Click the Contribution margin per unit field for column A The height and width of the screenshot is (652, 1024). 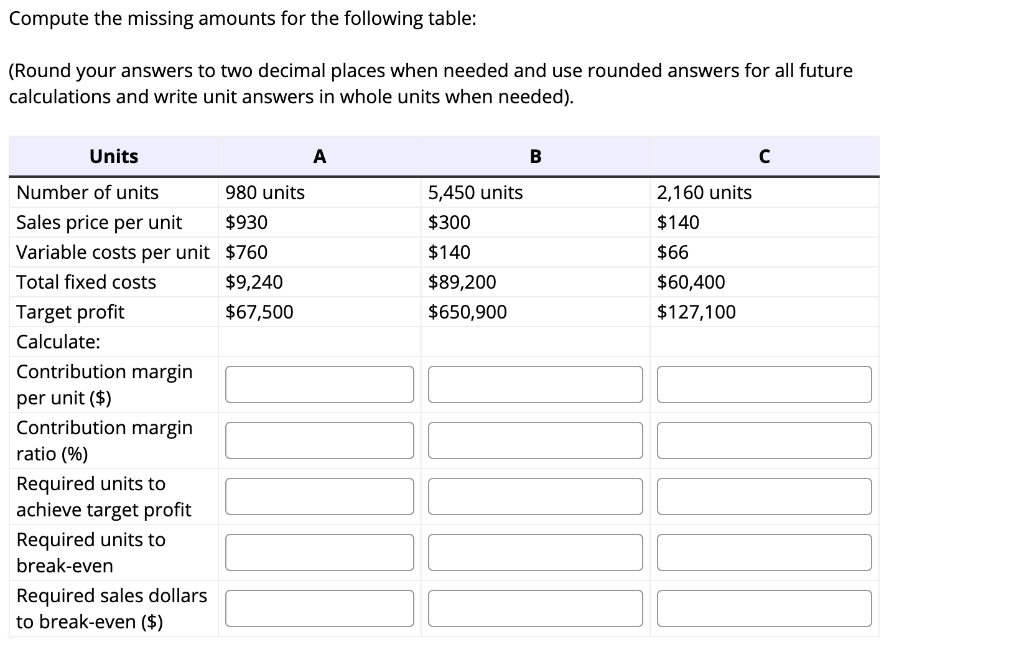pos(319,383)
